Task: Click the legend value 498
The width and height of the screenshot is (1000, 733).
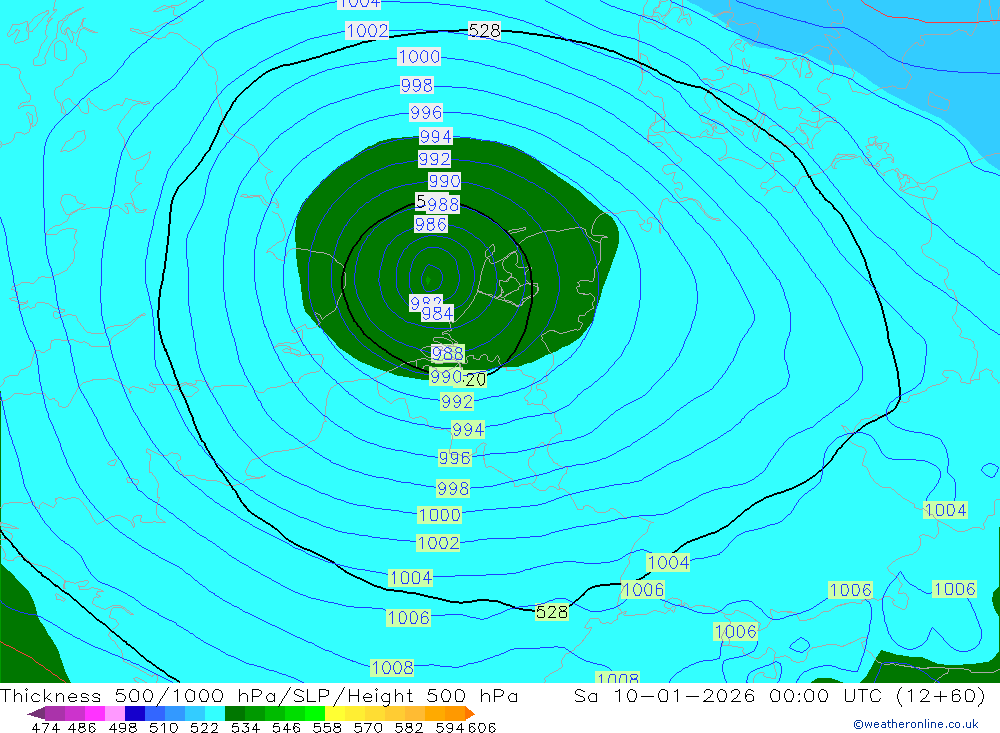Action: click(x=123, y=727)
